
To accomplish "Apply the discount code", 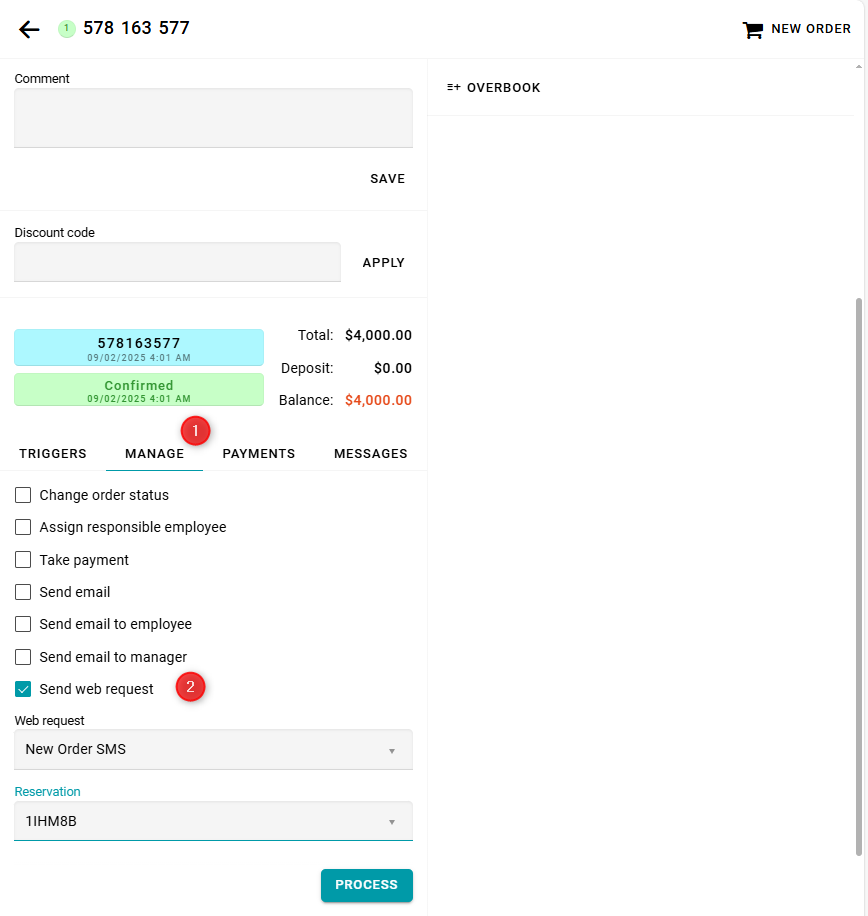I will click(383, 263).
